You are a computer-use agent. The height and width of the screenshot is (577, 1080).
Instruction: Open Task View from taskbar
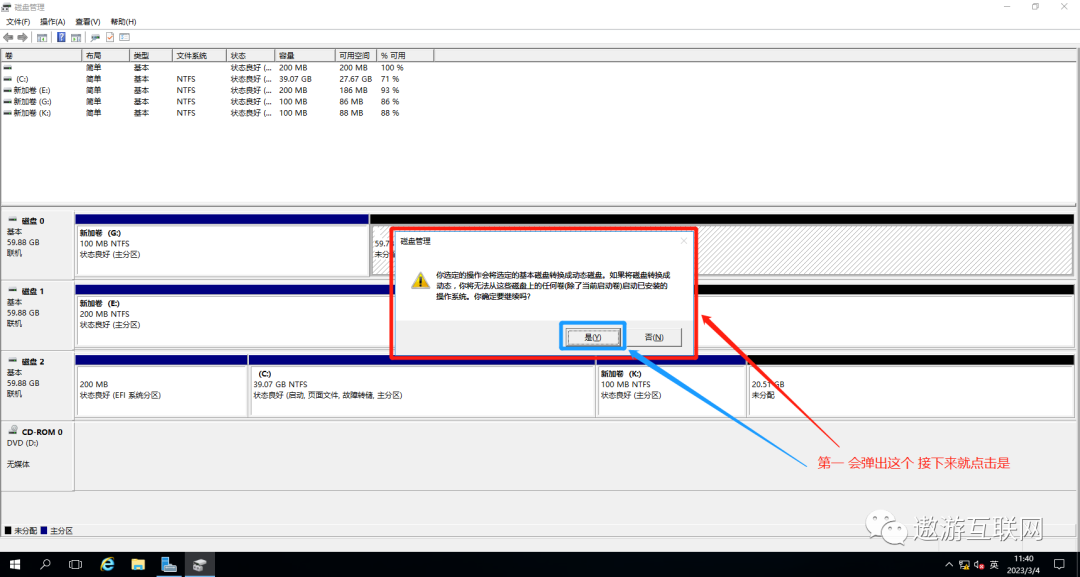(x=76, y=565)
